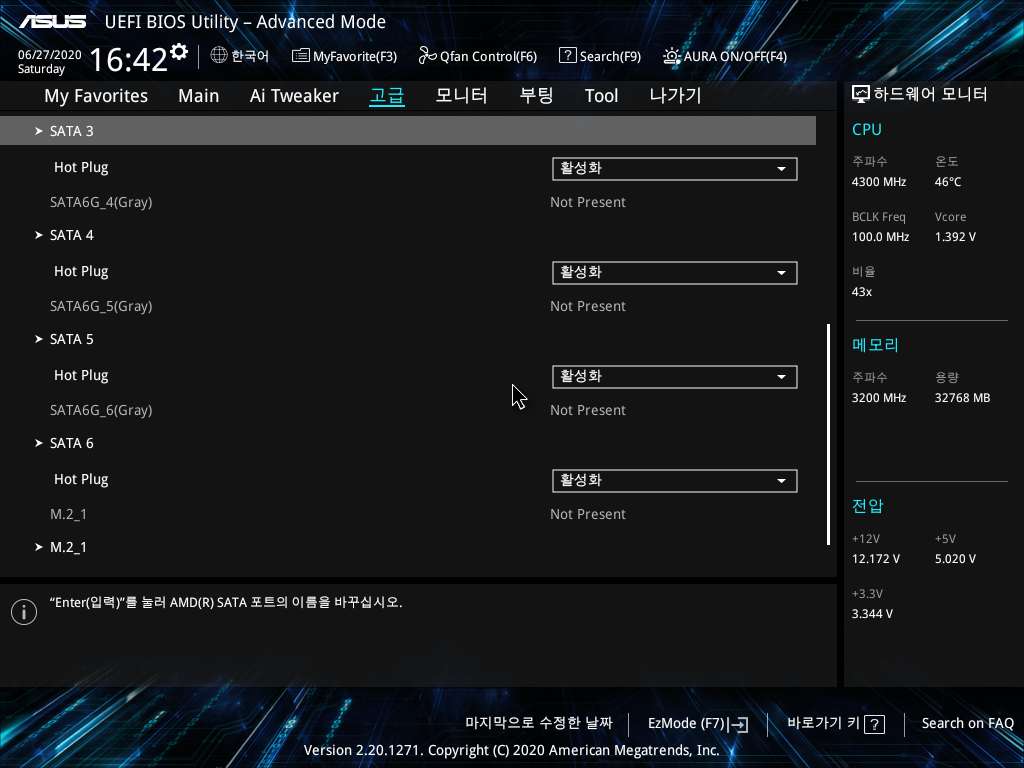Viewport: 1024px width, 768px height.
Task: Click the ASUS logo
Action: click(52, 22)
